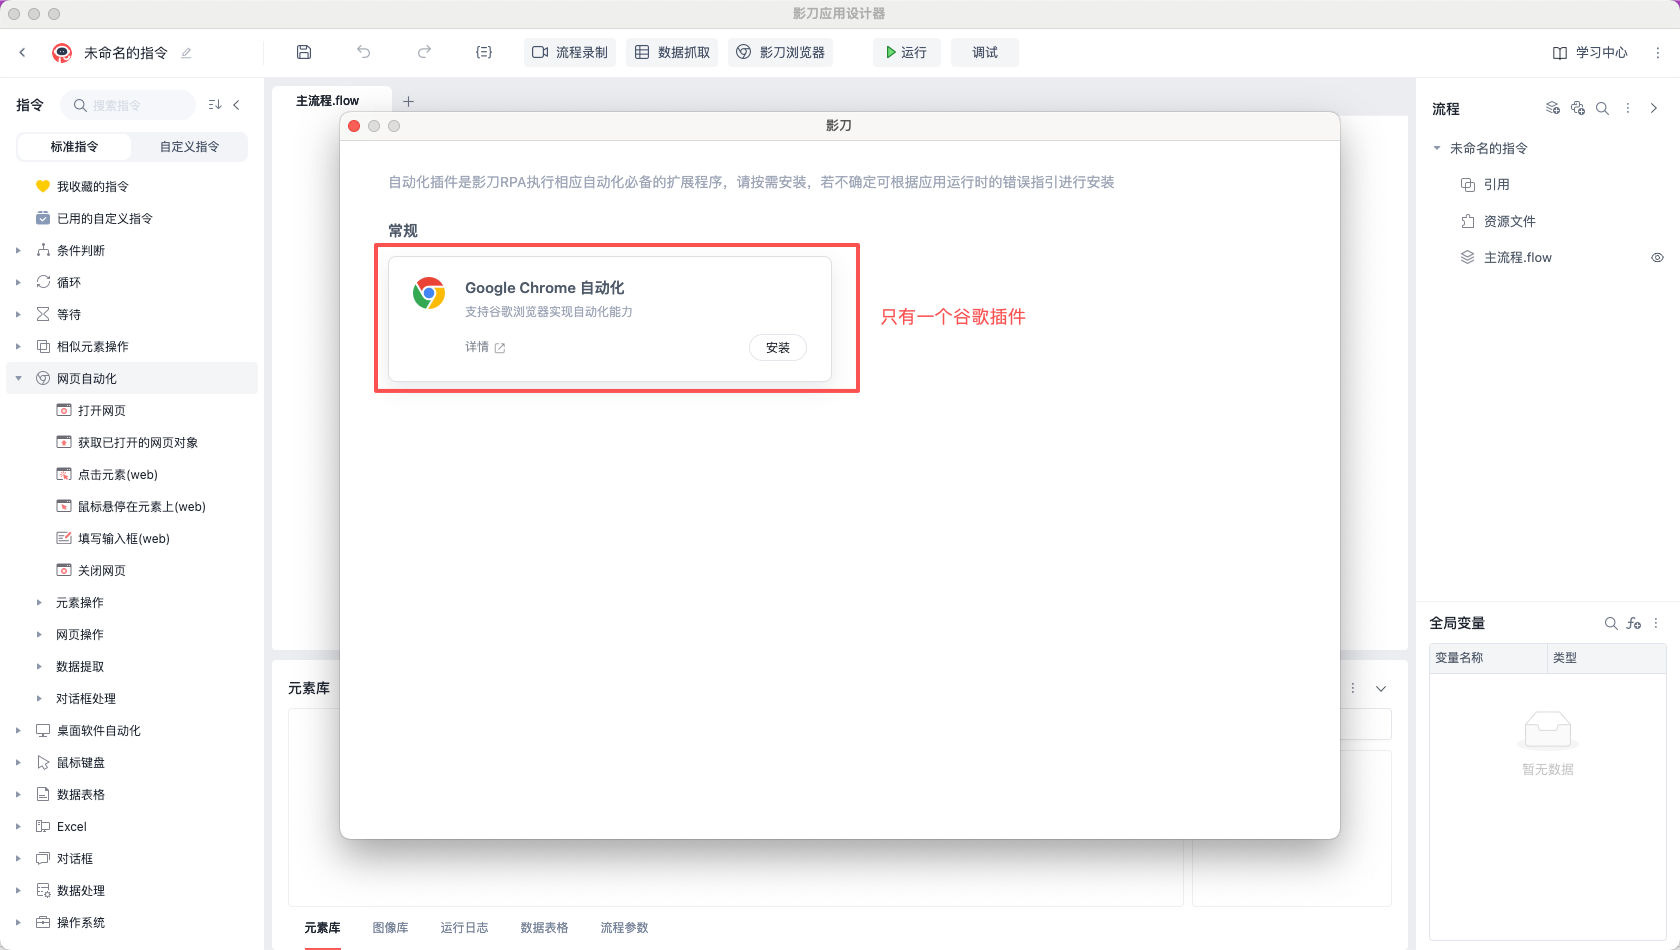Search 全局变量 with the magnifier icon
The image size is (1680, 950).
[x=1611, y=623]
